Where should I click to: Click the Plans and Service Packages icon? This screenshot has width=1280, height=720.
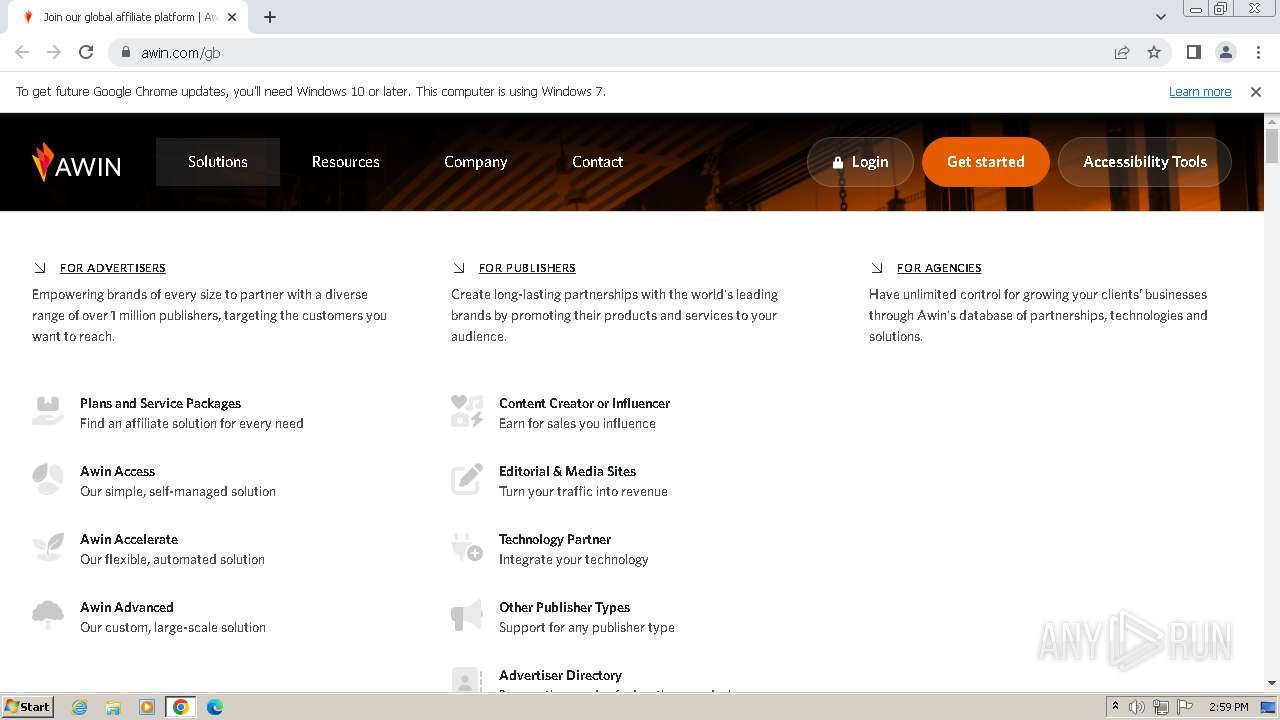pyautogui.click(x=47, y=411)
